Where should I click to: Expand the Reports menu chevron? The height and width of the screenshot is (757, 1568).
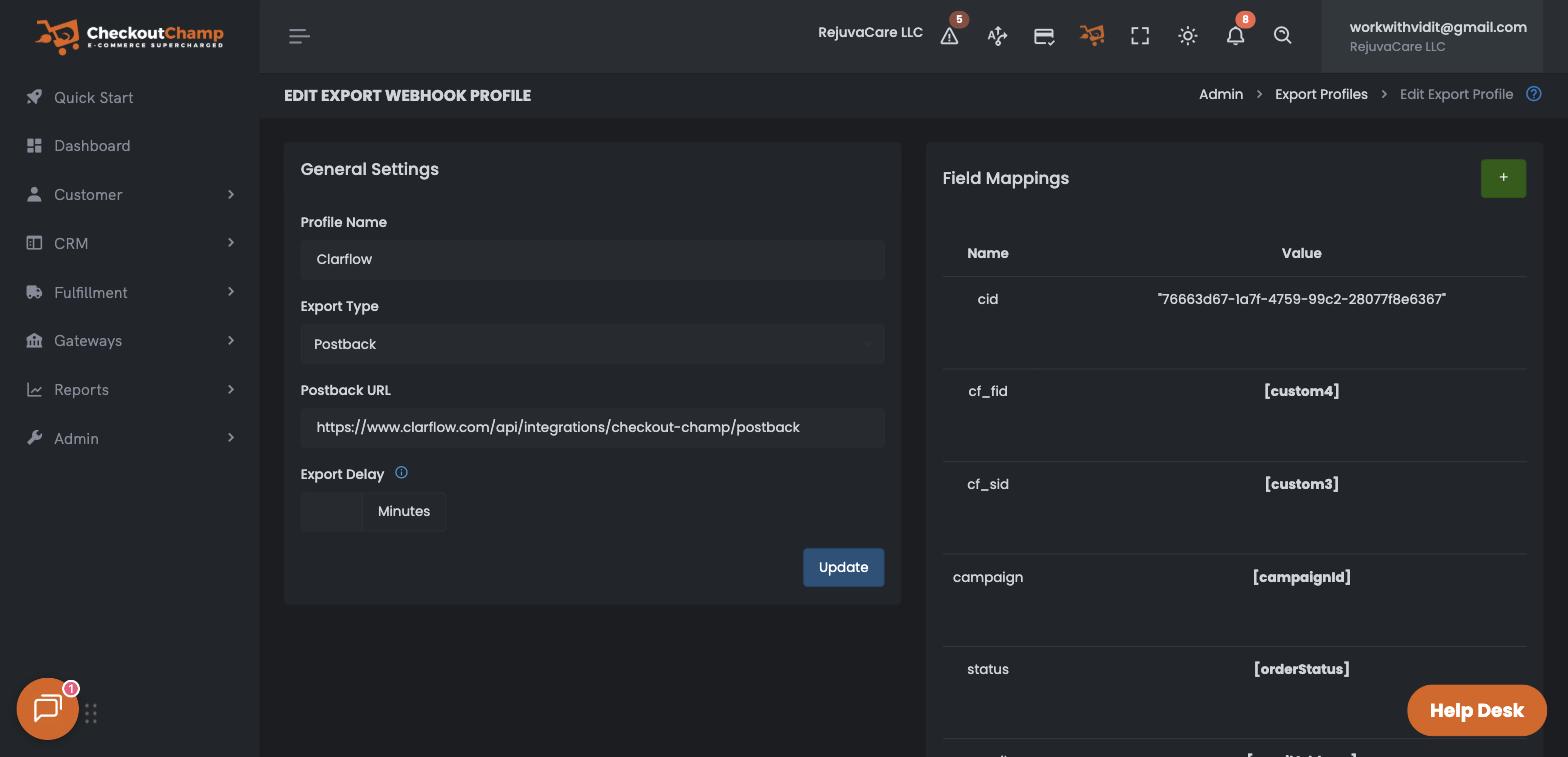click(x=231, y=389)
